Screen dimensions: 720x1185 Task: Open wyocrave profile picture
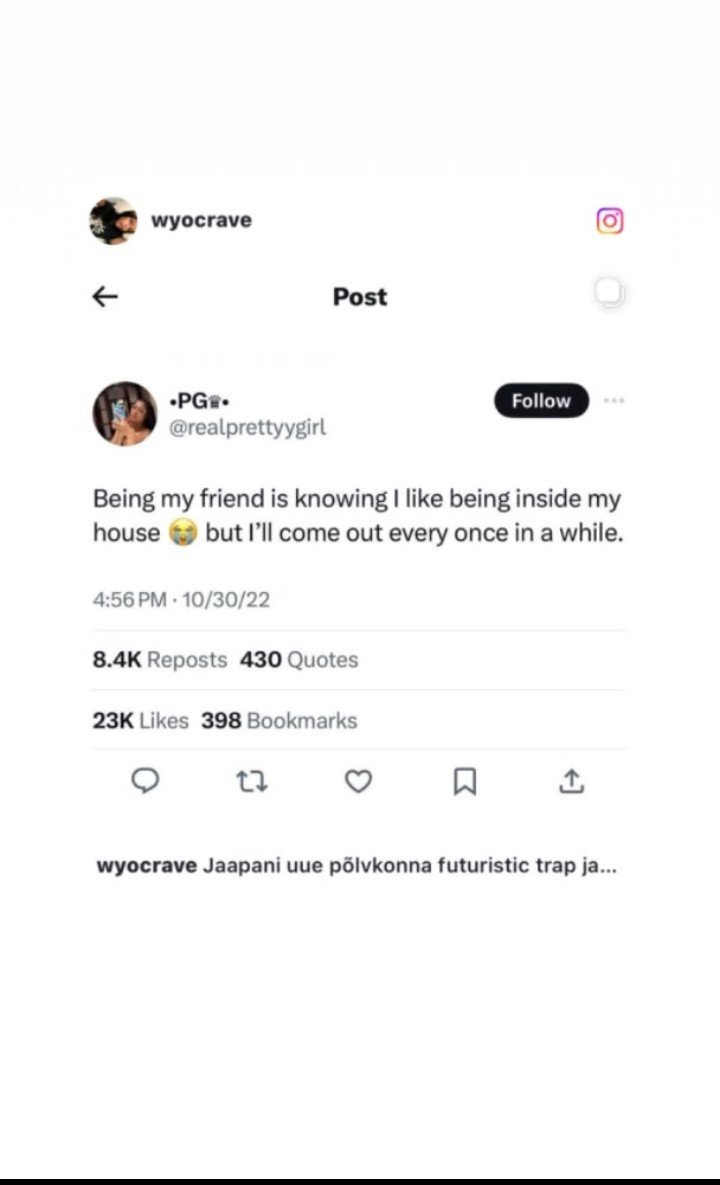pyautogui.click(x=113, y=221)
